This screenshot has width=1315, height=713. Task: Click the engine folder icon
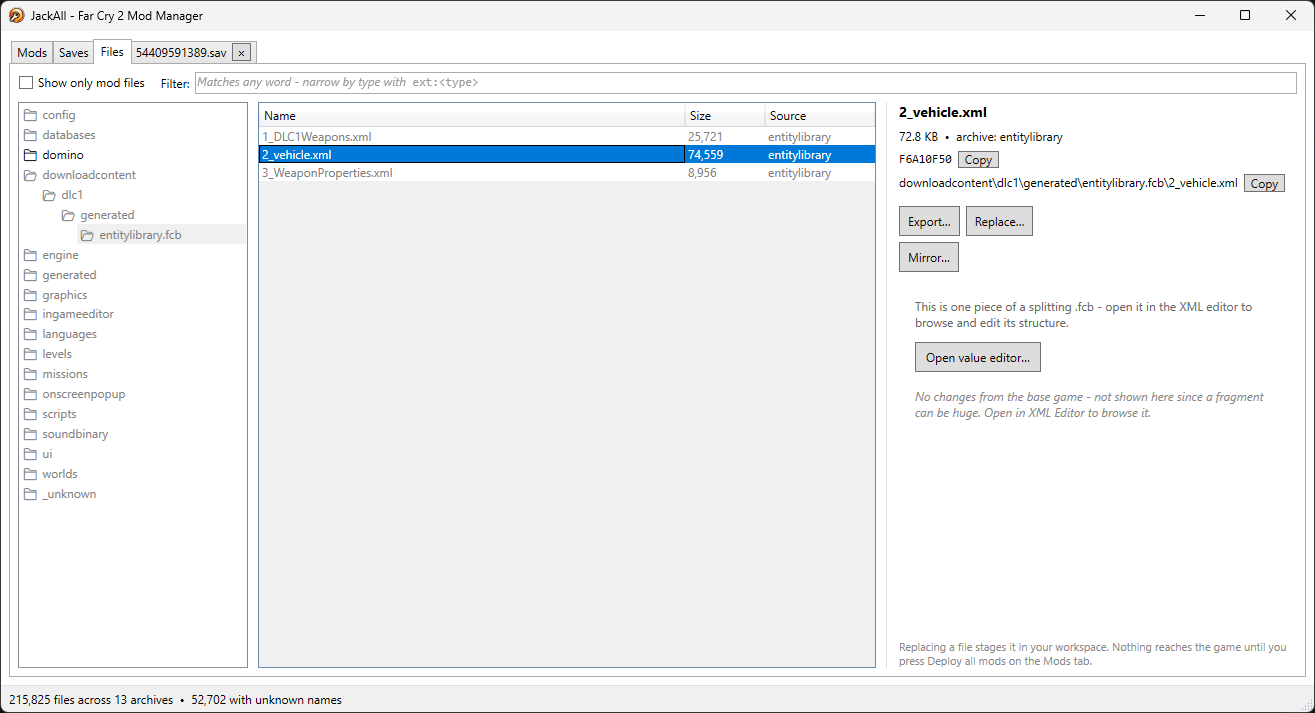tap(30, 255)
